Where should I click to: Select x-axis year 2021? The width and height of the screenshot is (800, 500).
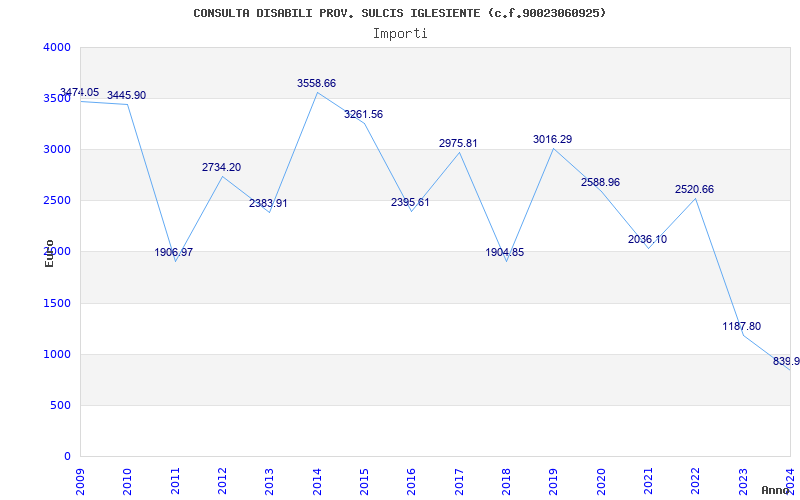pos(648,482)
